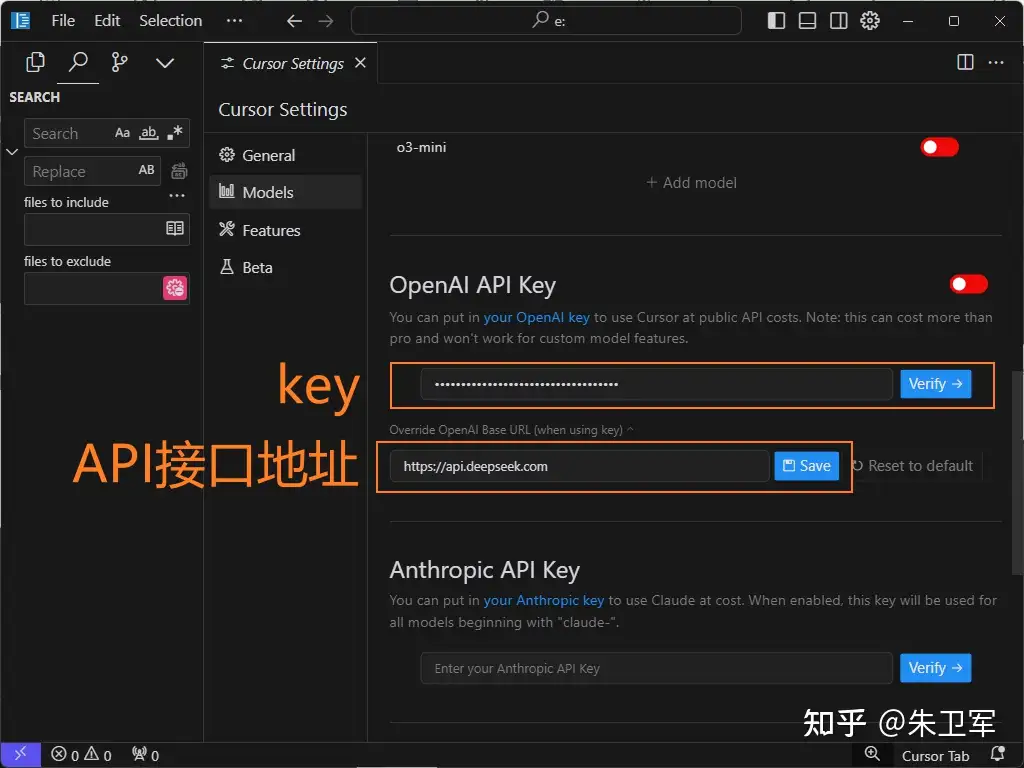Click the Cursor app logo icon
The height and width of the screenshot is (768, 1024).
pos(21,21)
